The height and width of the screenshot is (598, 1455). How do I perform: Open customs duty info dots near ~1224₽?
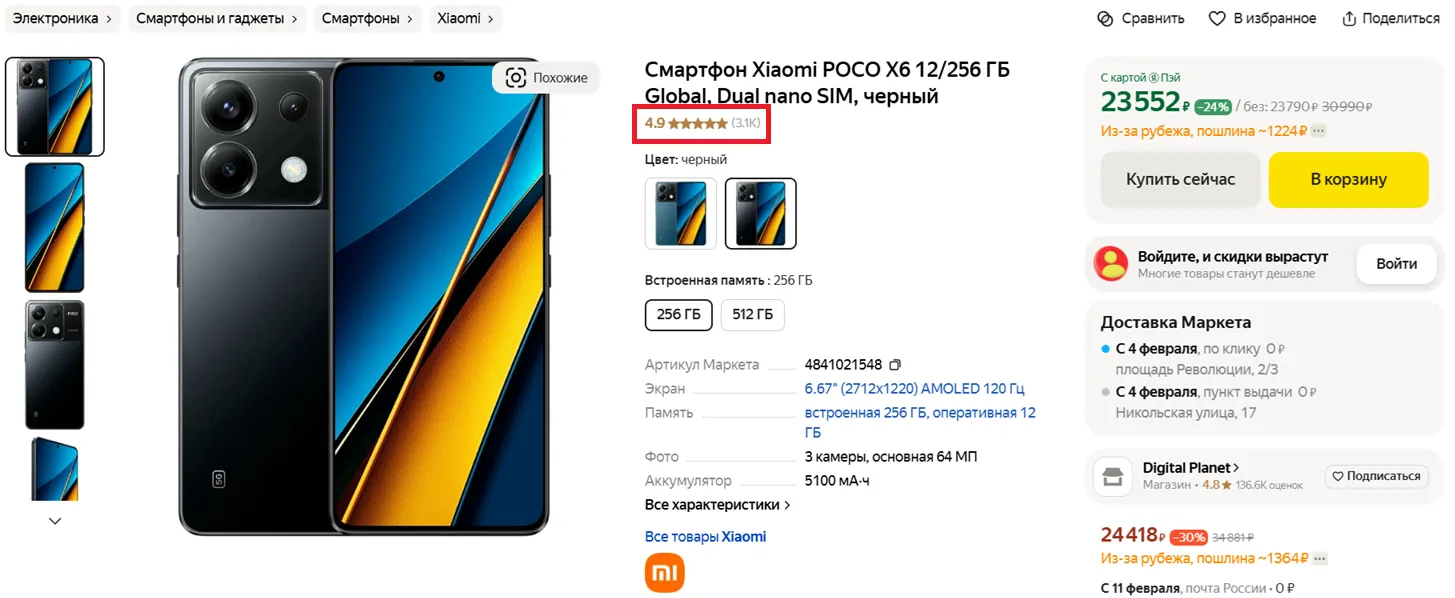(1319, 131)
